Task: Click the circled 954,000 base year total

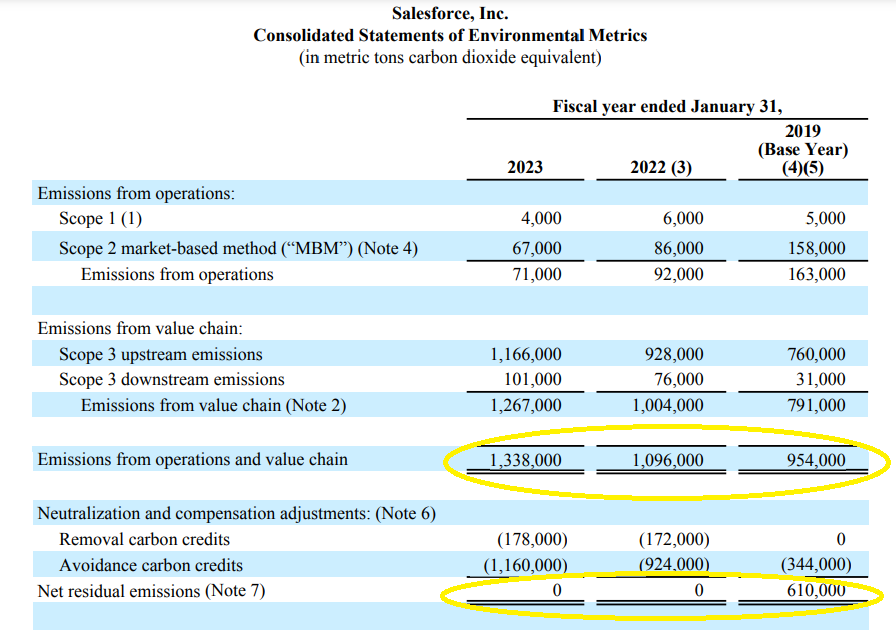Action: point(816,460)
